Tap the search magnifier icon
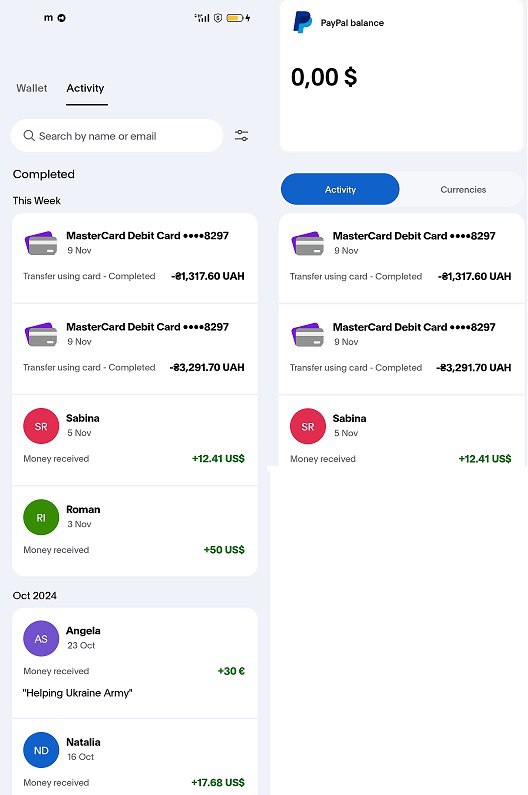528x795 pixels. 29,136
